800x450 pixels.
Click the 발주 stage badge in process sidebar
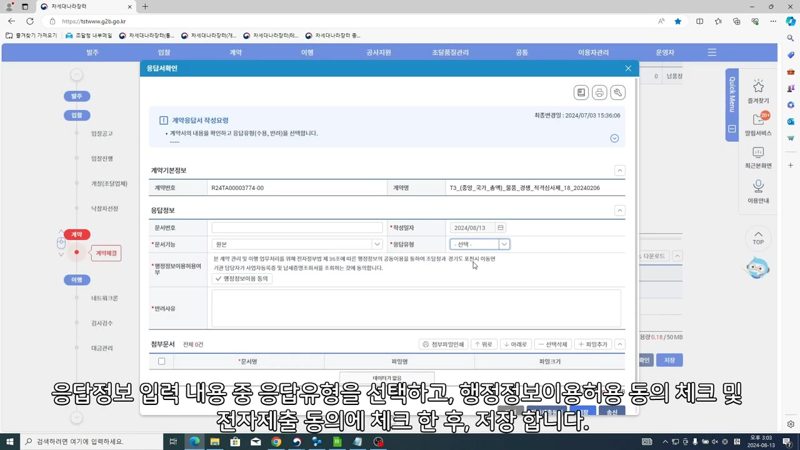pyautogui.click(x=77, y=96)
